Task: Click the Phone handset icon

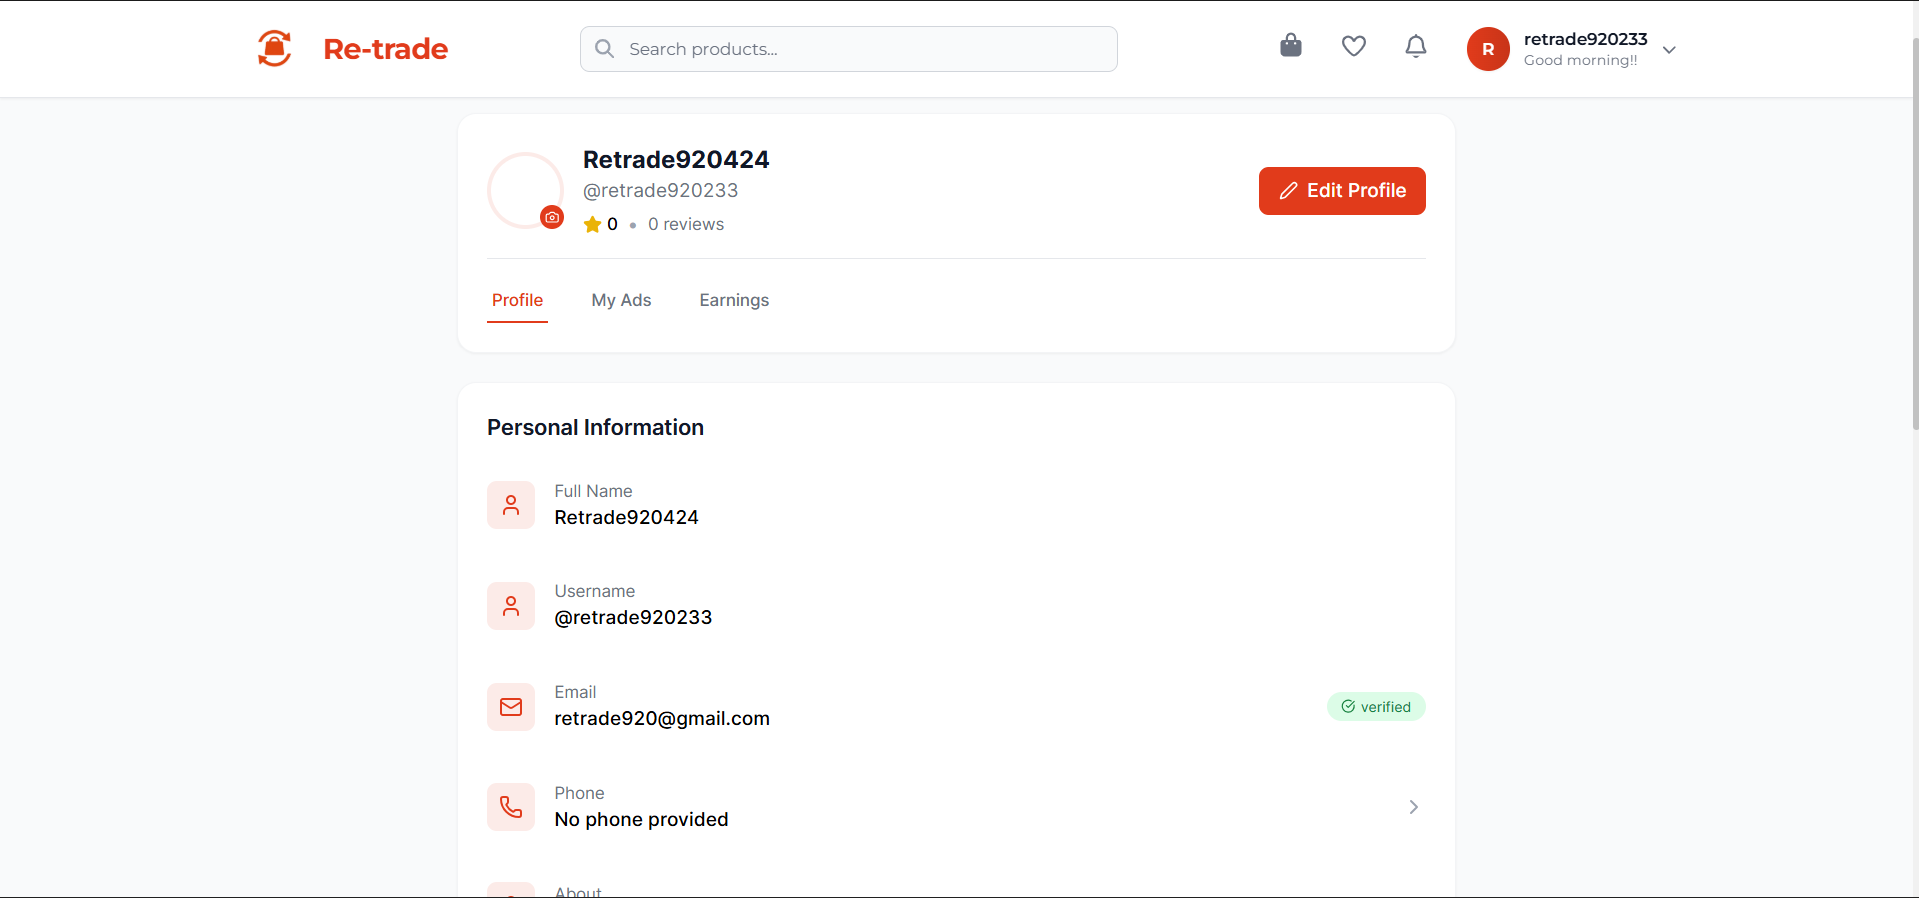Action: (511, 807)
